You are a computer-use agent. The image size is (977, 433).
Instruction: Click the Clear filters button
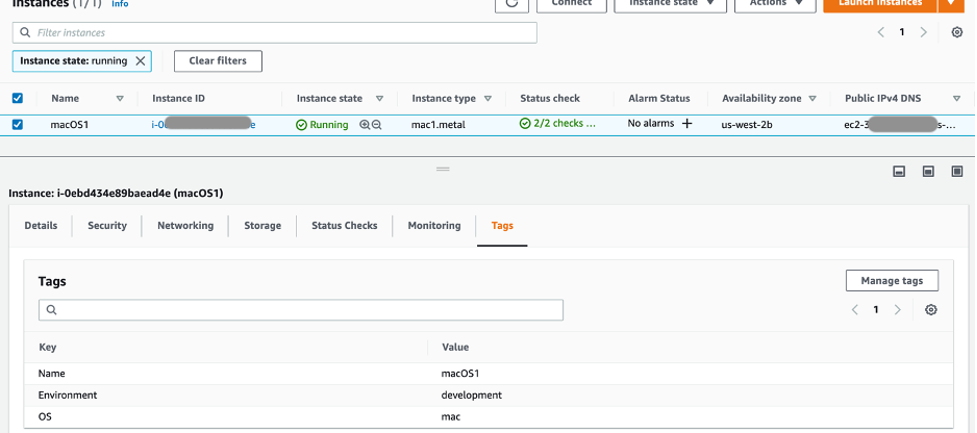[217, 61]
